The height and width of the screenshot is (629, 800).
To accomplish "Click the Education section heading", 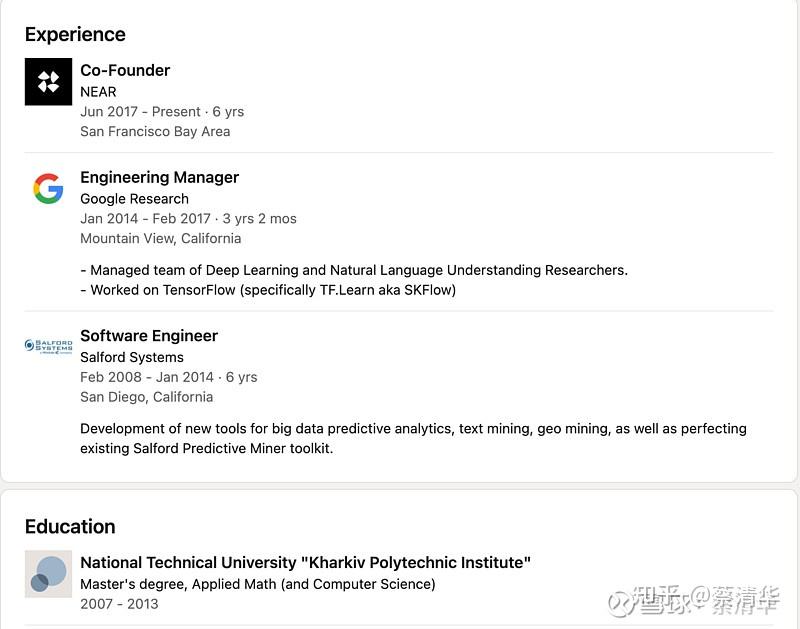I will [70, 526].
